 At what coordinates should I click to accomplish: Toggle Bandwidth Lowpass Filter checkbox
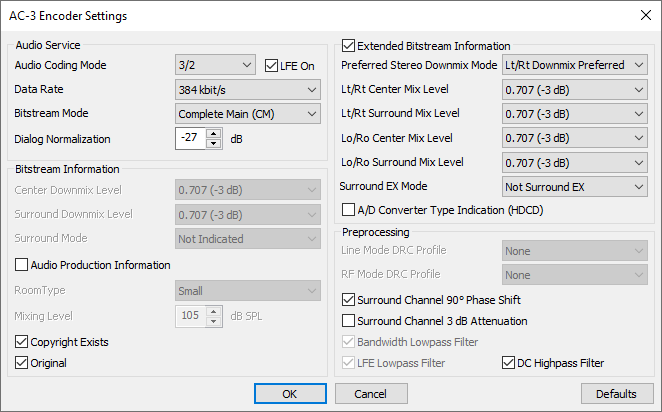coord(348,342)
